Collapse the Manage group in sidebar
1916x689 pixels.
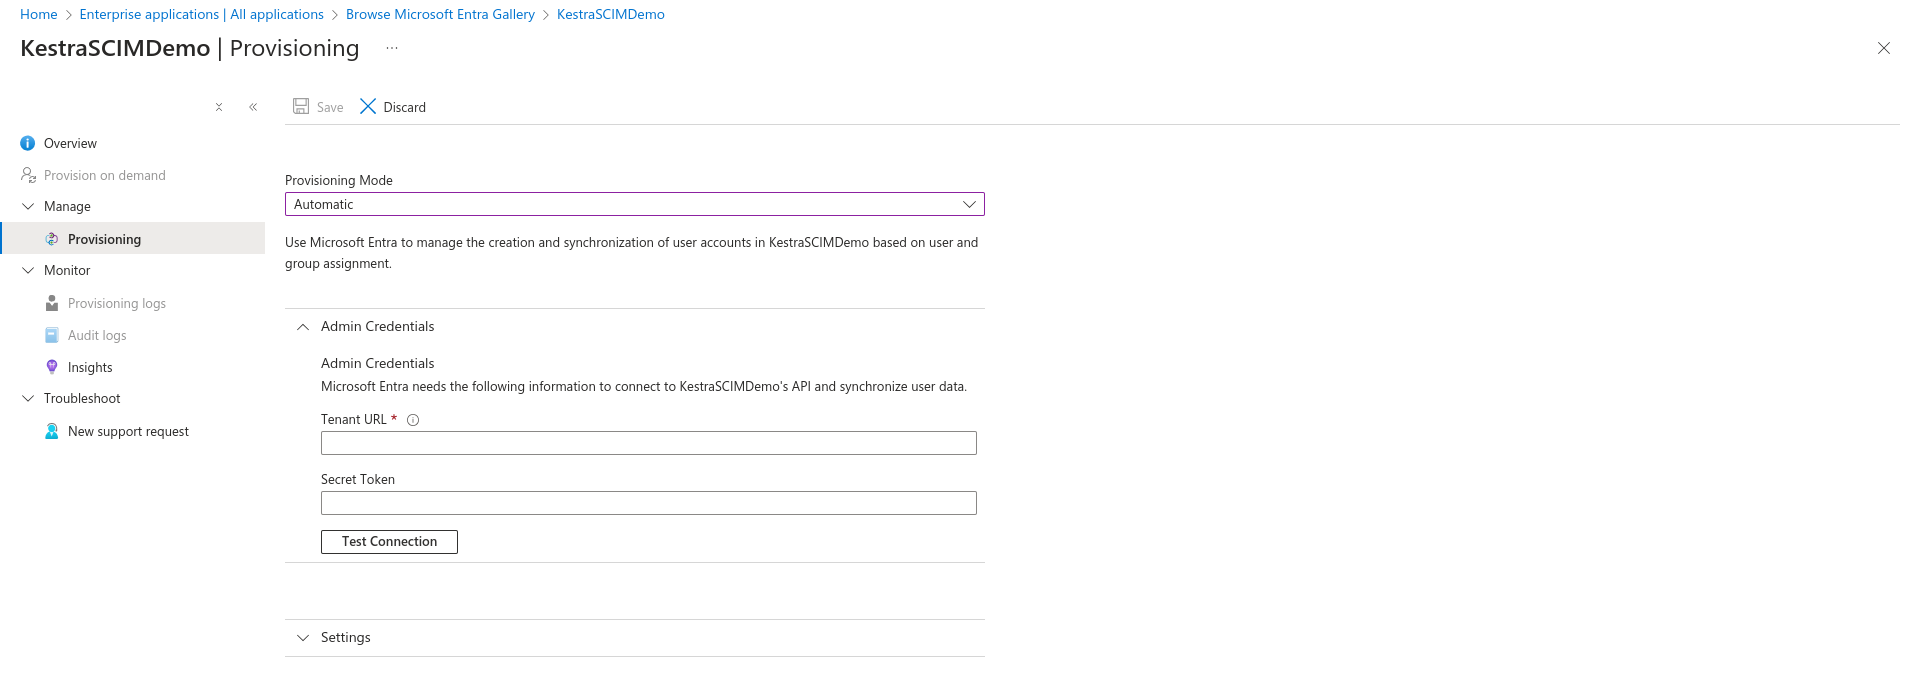pos(28,207)
